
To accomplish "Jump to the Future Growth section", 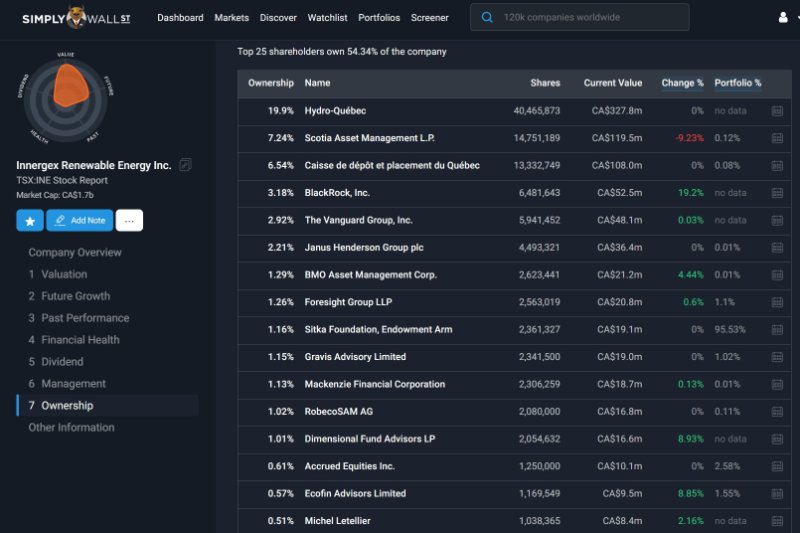I will (69, 296).
